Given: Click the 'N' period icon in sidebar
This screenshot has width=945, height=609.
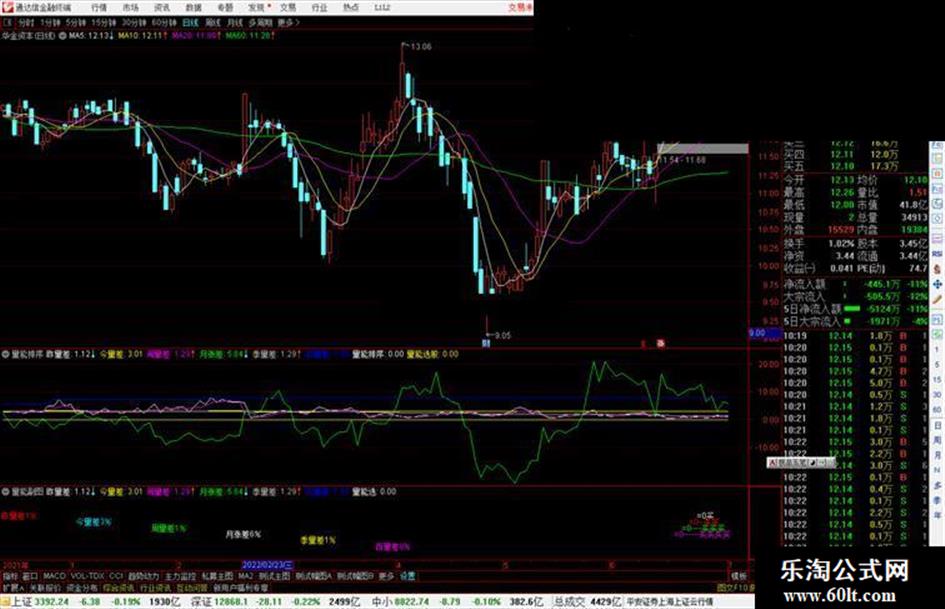Looking at the screenshot, I should pyautogui.click(x=937, y=470).
